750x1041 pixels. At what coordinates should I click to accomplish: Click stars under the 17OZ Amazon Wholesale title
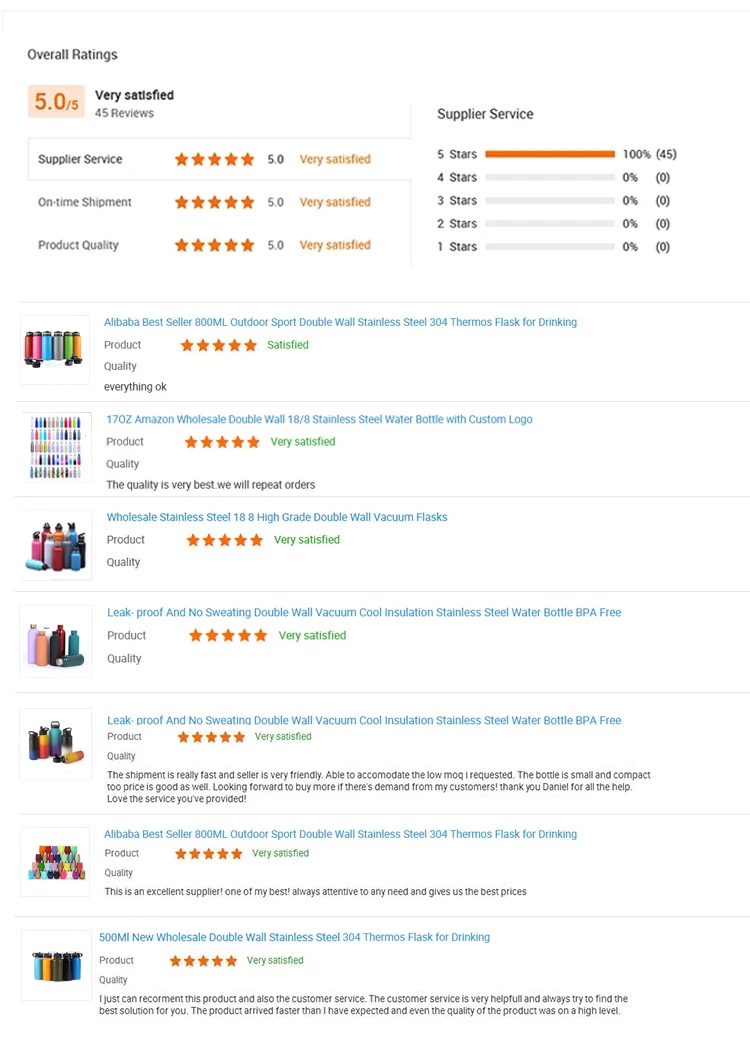[222, 442]
